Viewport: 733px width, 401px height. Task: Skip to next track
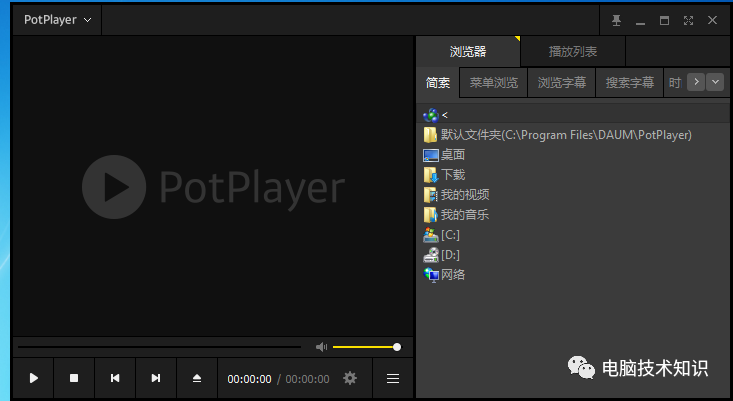(156, 378)
